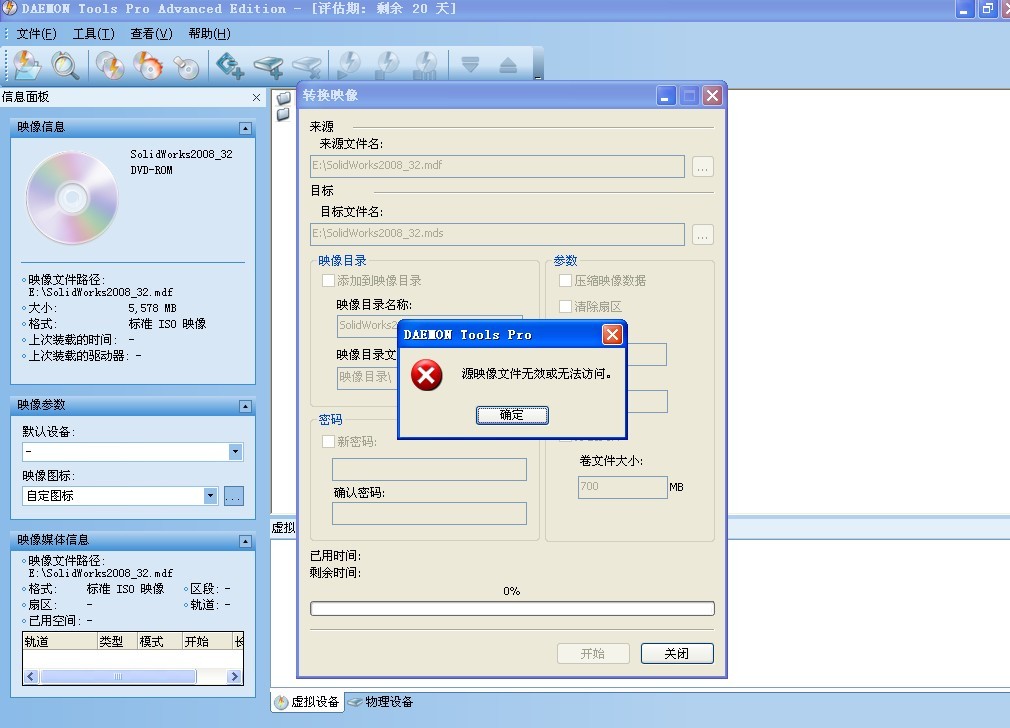Add a virtual IDE device icon
Screen dimensions: 1010x728
tap(229, 65)
